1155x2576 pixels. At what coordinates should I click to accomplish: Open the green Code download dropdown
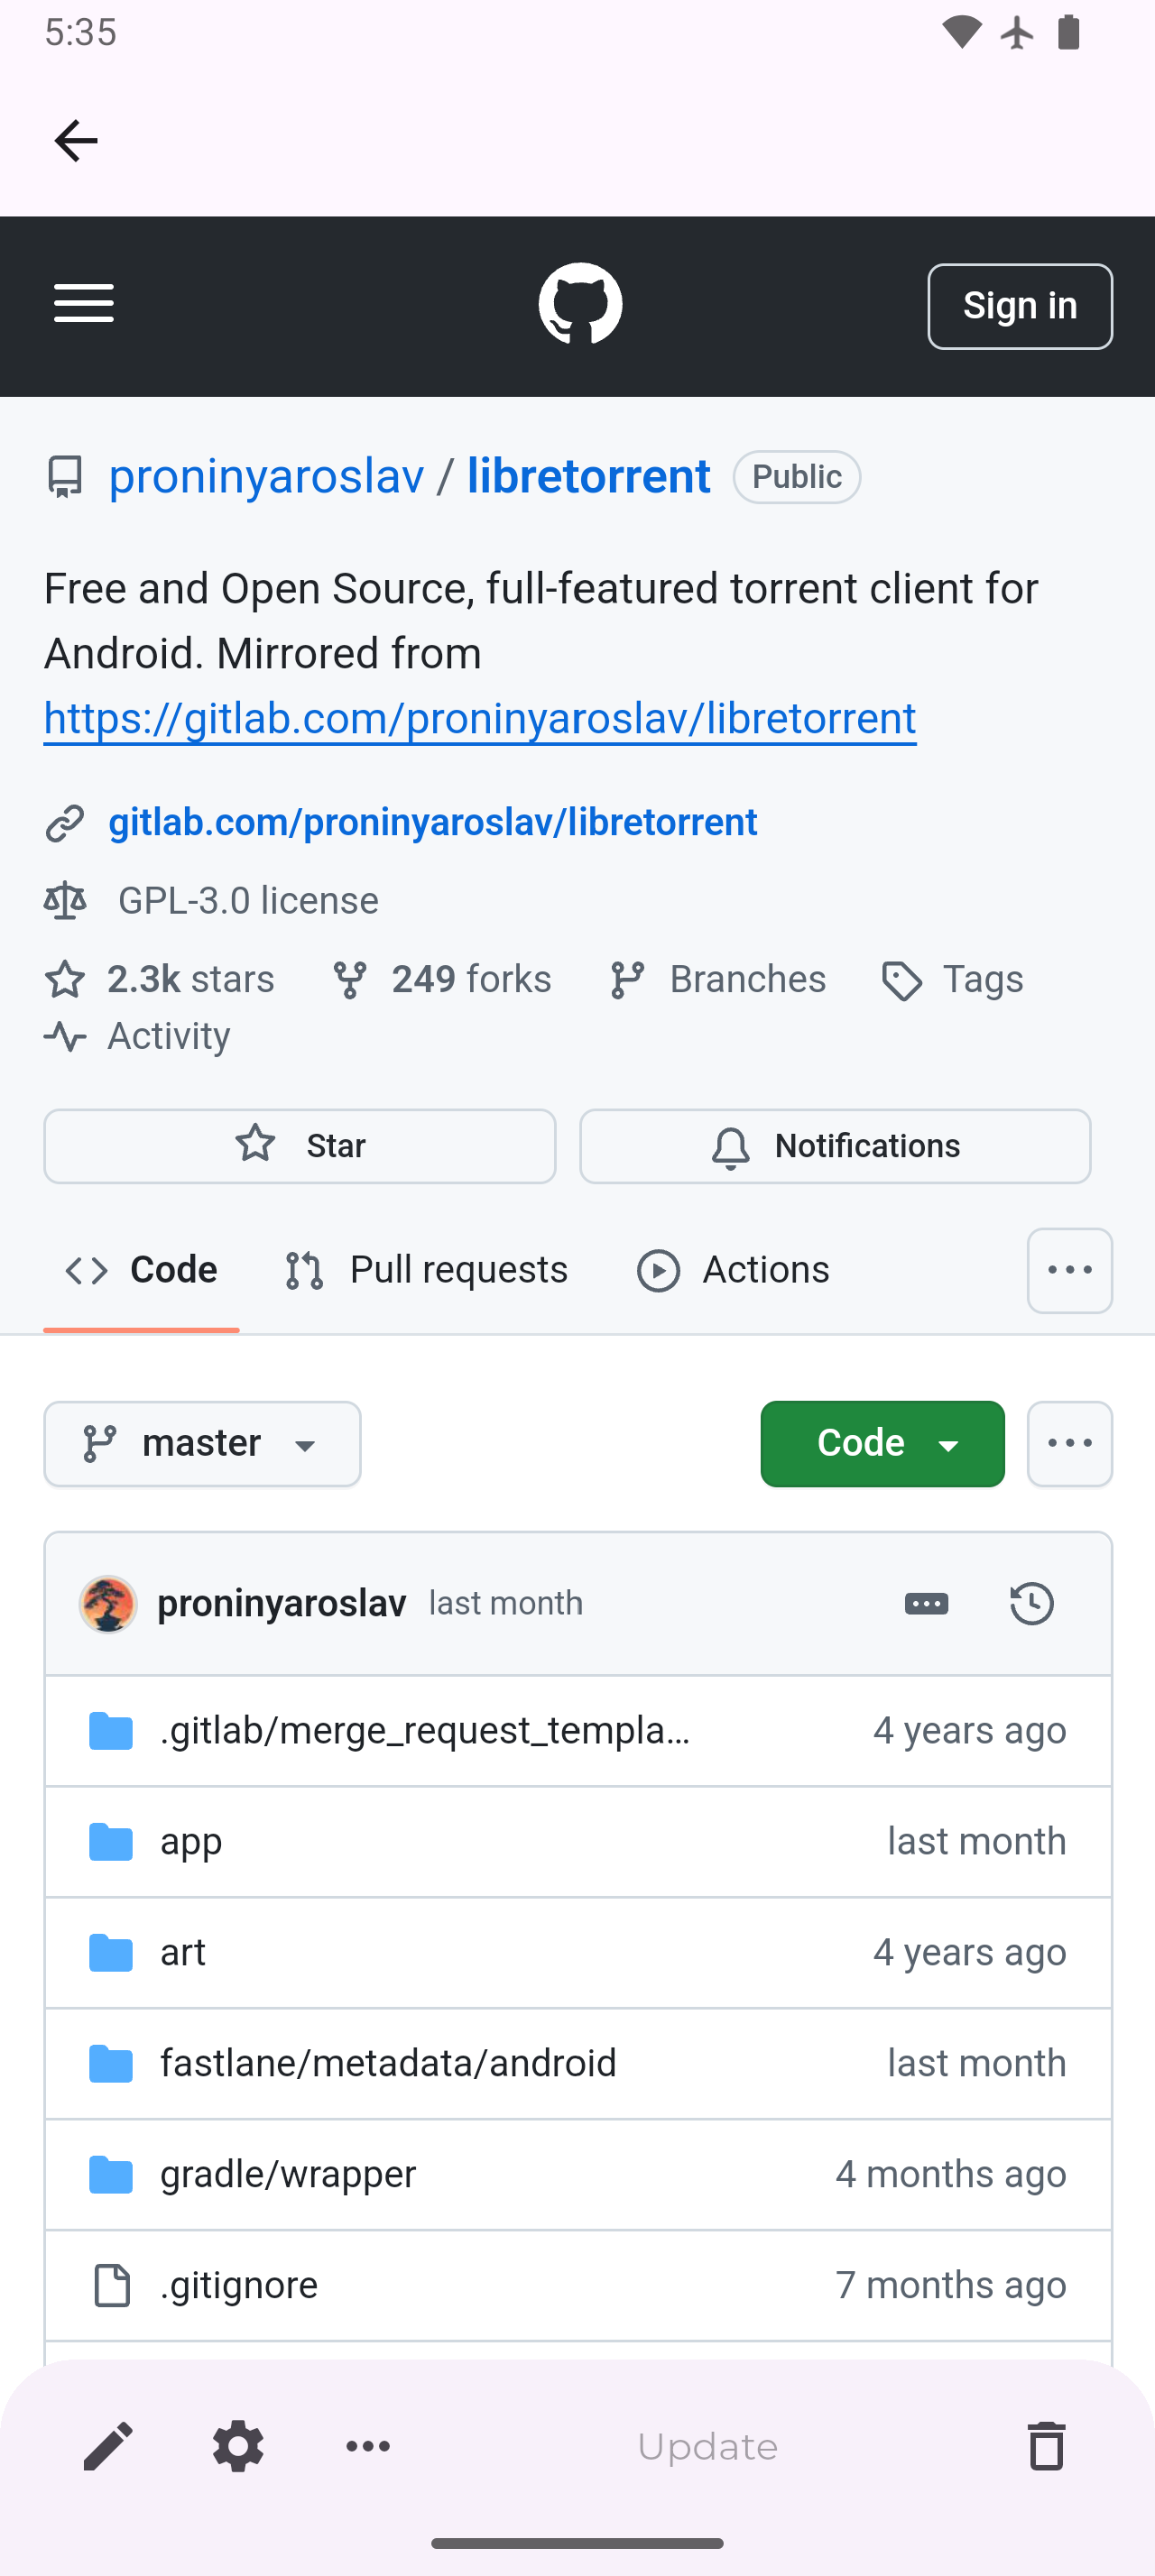tap(881, 1443)
